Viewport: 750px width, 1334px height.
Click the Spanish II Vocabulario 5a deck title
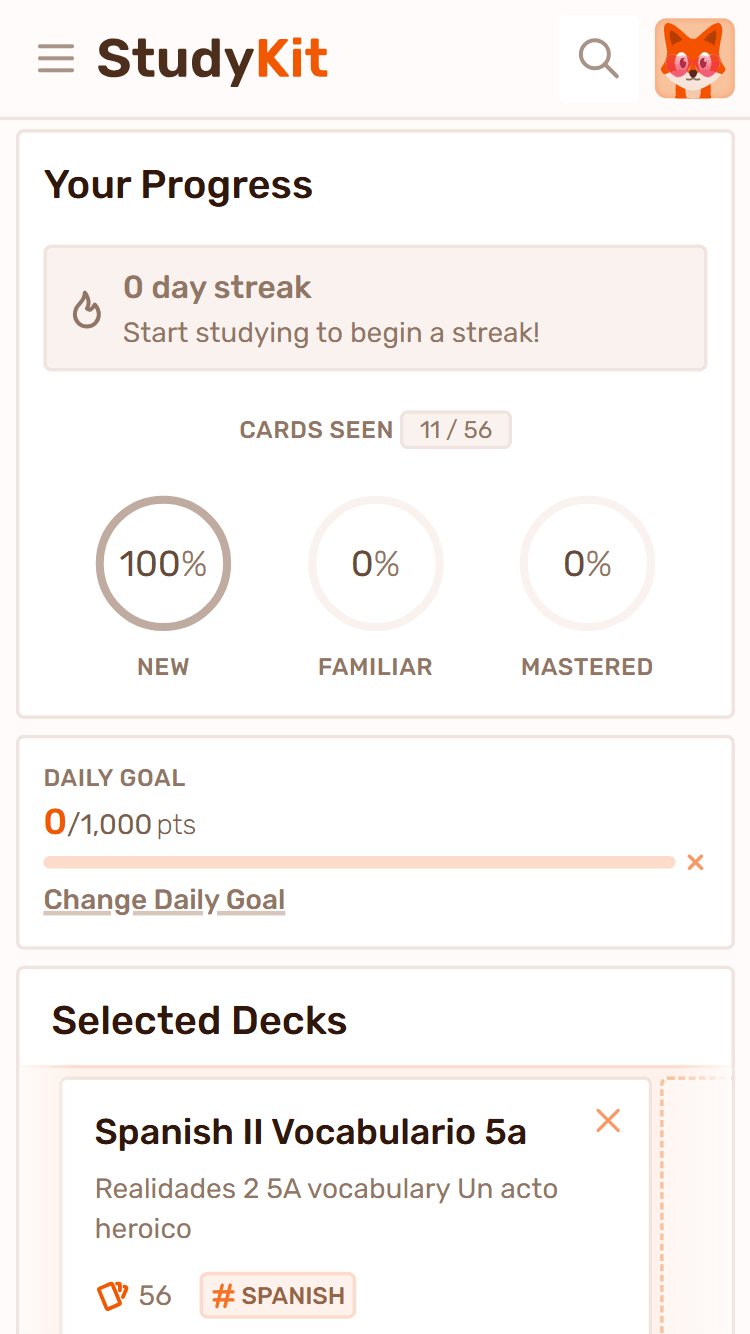pyautogui.click(x=310, y=1131)
